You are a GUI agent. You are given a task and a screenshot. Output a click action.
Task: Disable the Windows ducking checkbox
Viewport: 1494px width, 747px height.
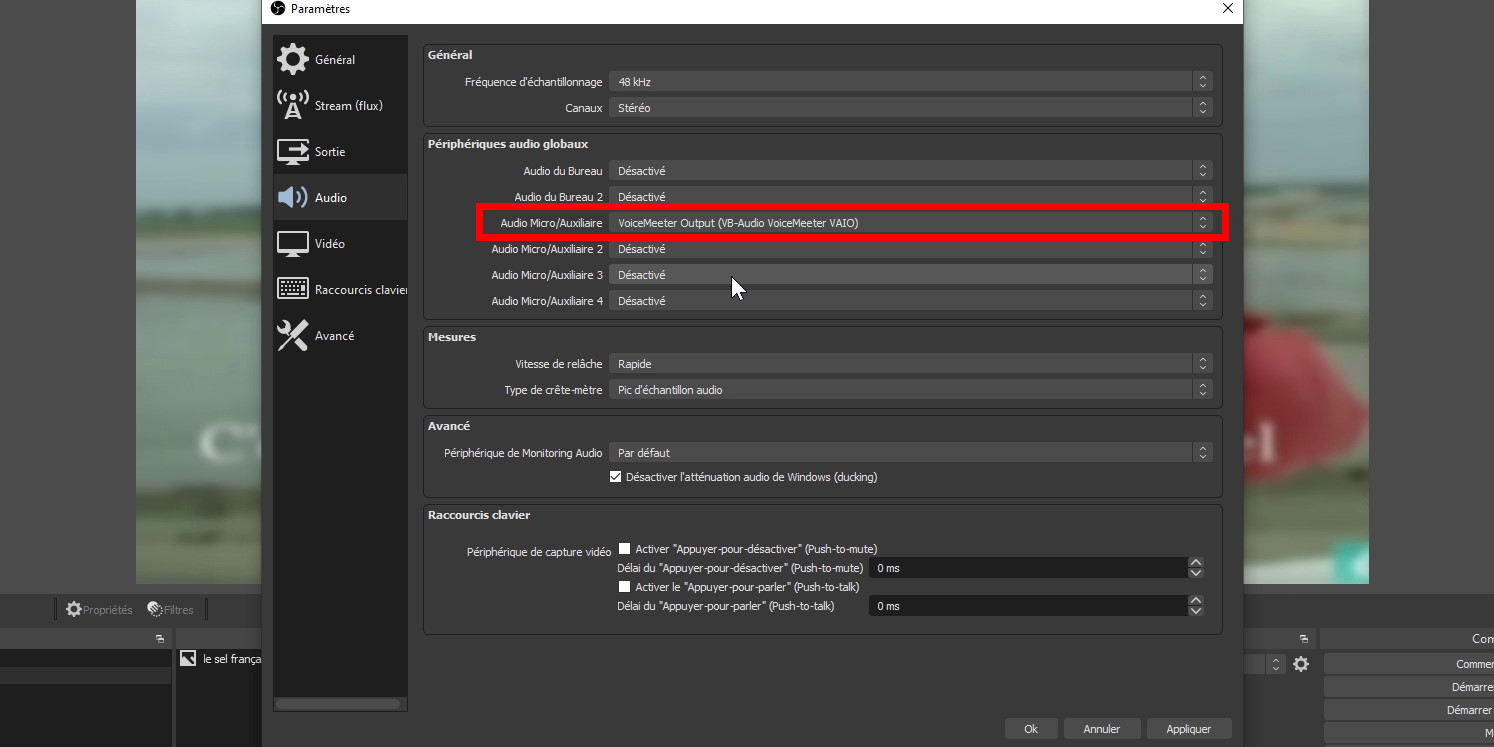616,477
